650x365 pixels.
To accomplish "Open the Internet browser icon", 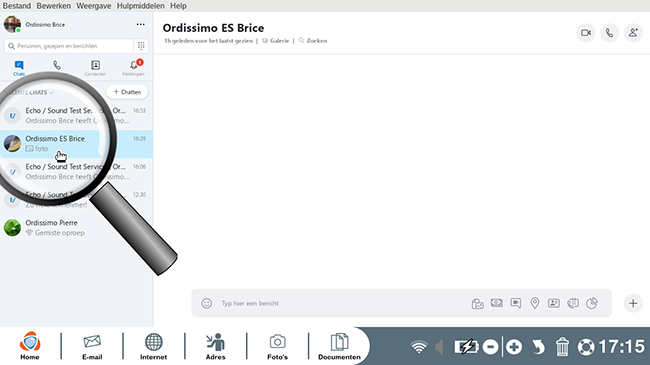I will [x=153, y=346].
